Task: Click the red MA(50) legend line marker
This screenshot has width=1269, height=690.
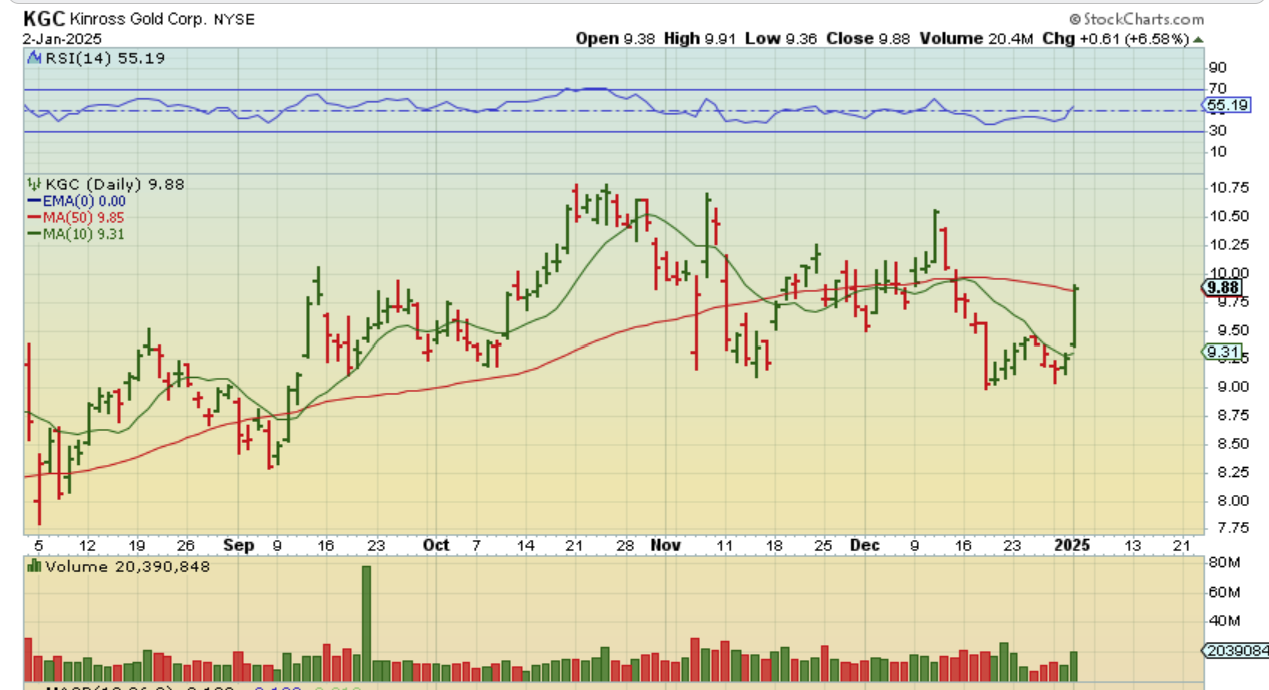Action: click(33, 217)
